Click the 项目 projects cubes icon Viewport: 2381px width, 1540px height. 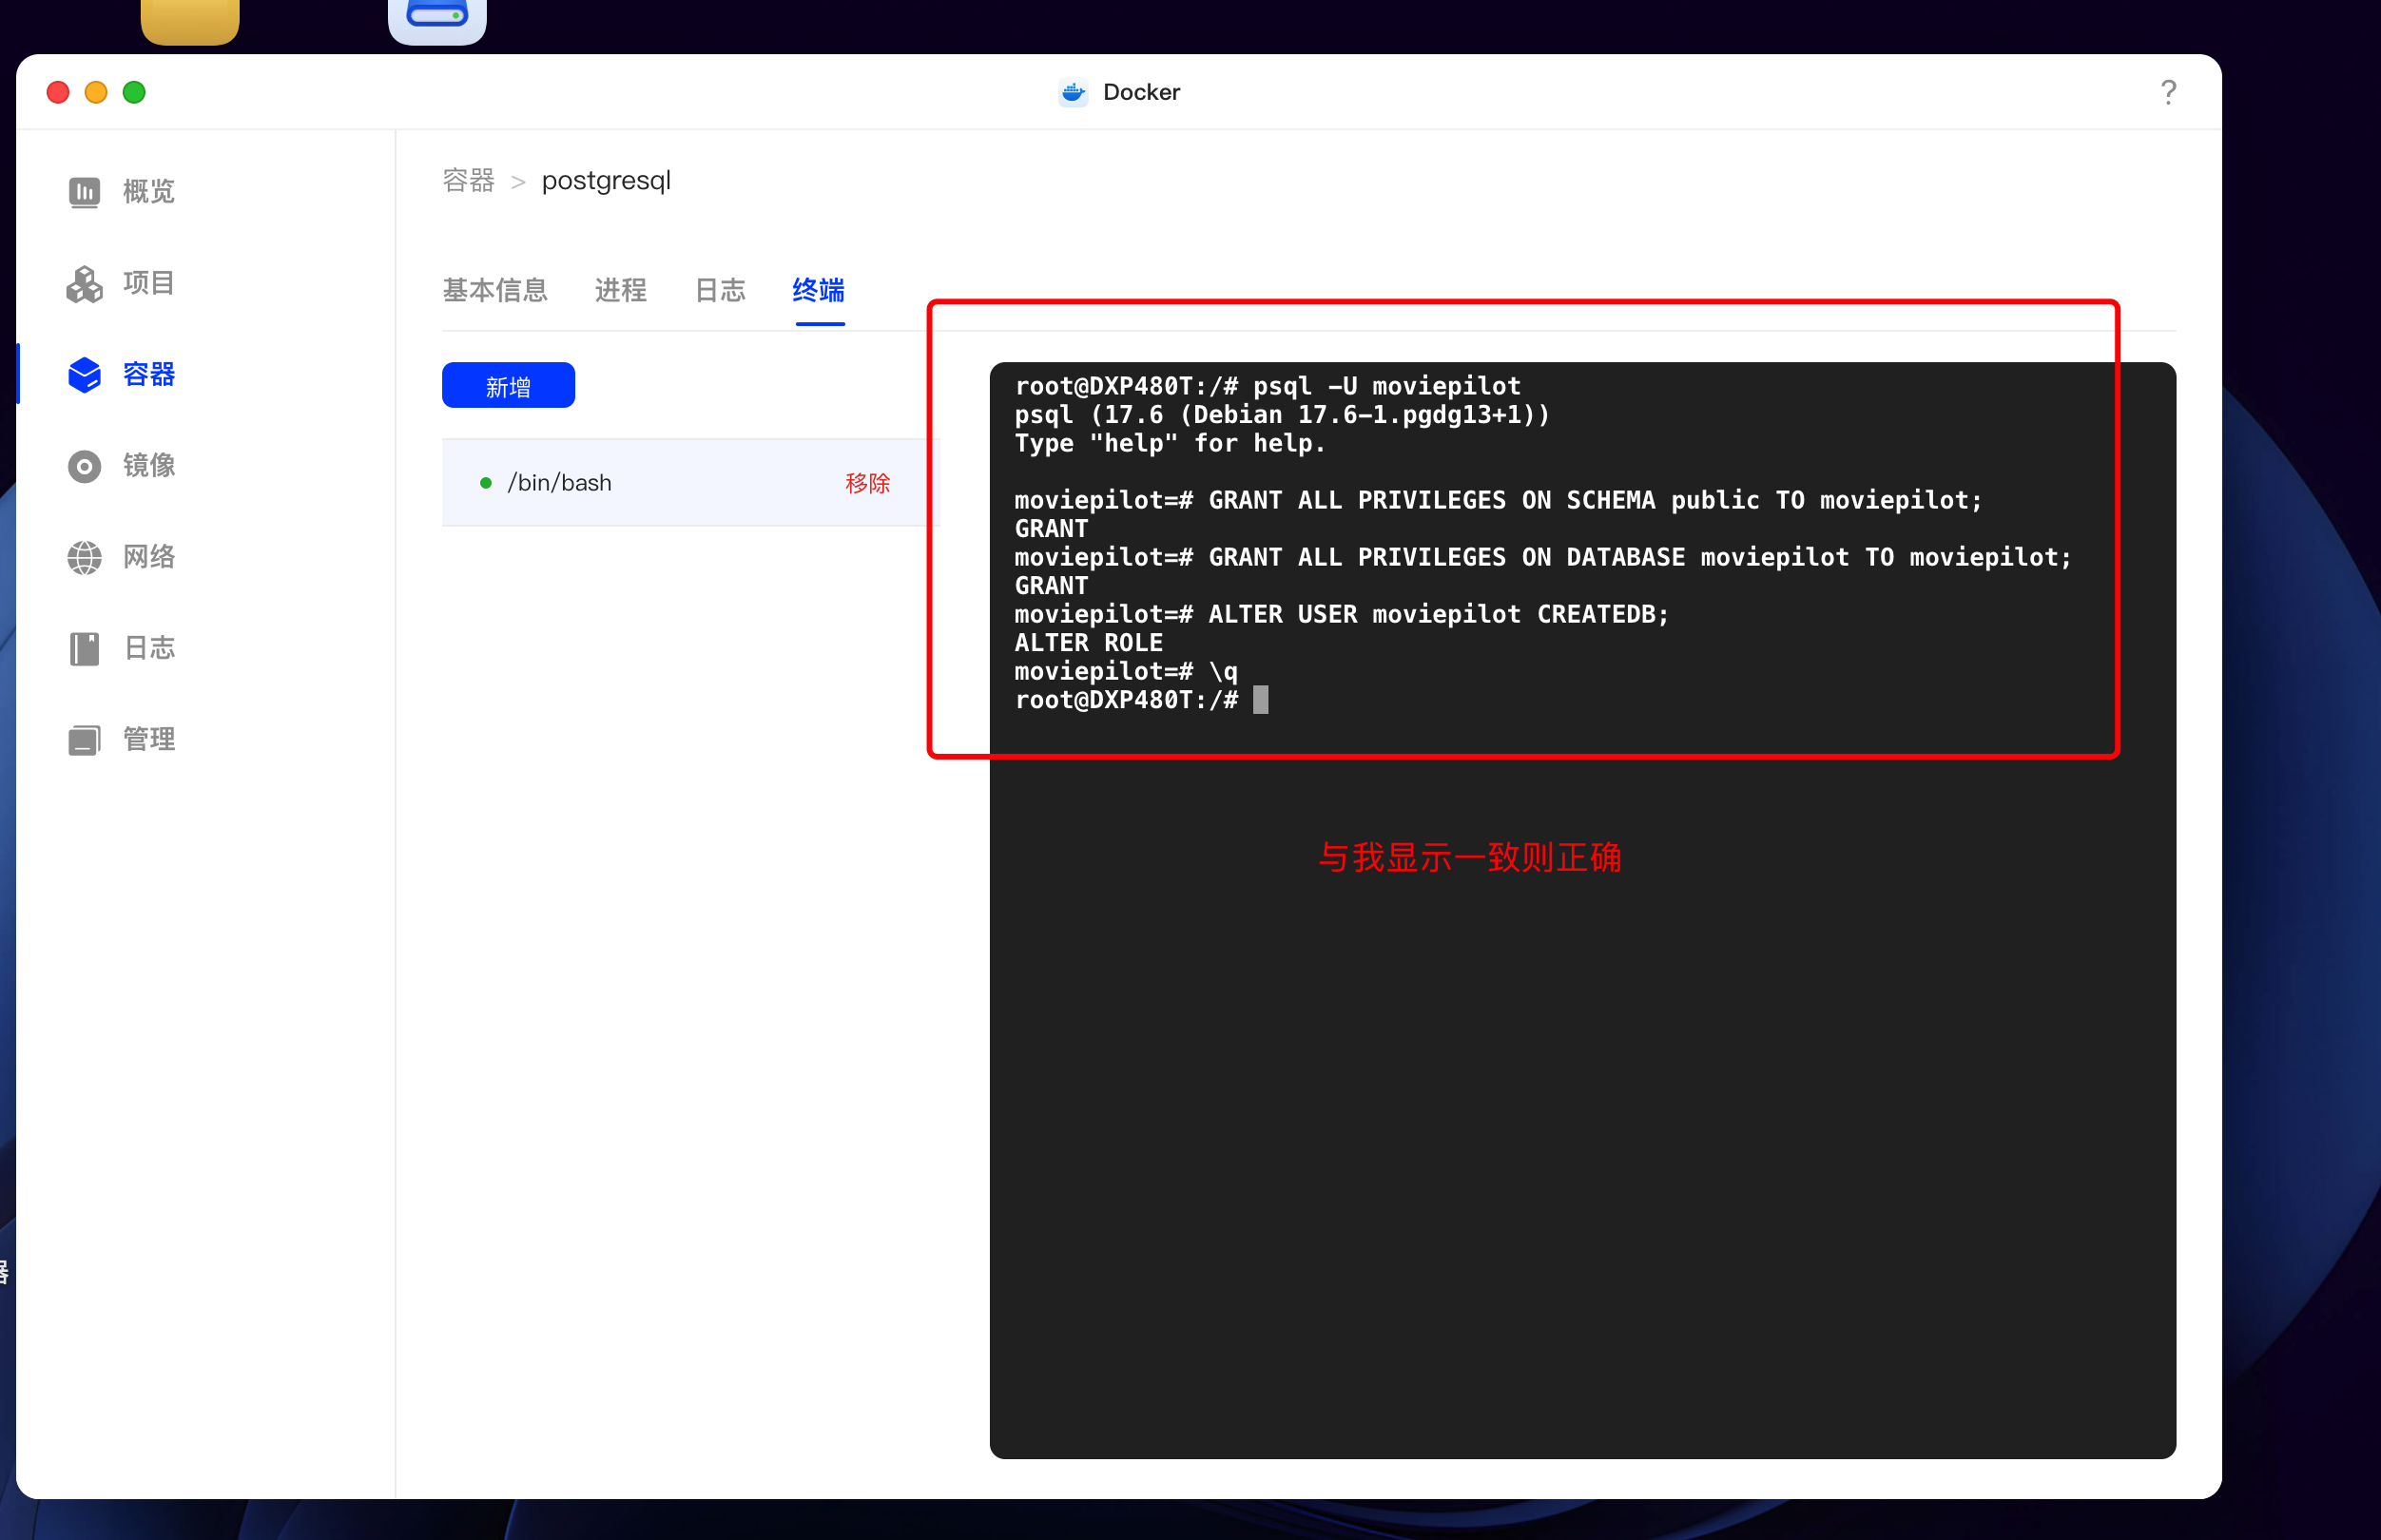pyautogui.click(x=84, y=283)
